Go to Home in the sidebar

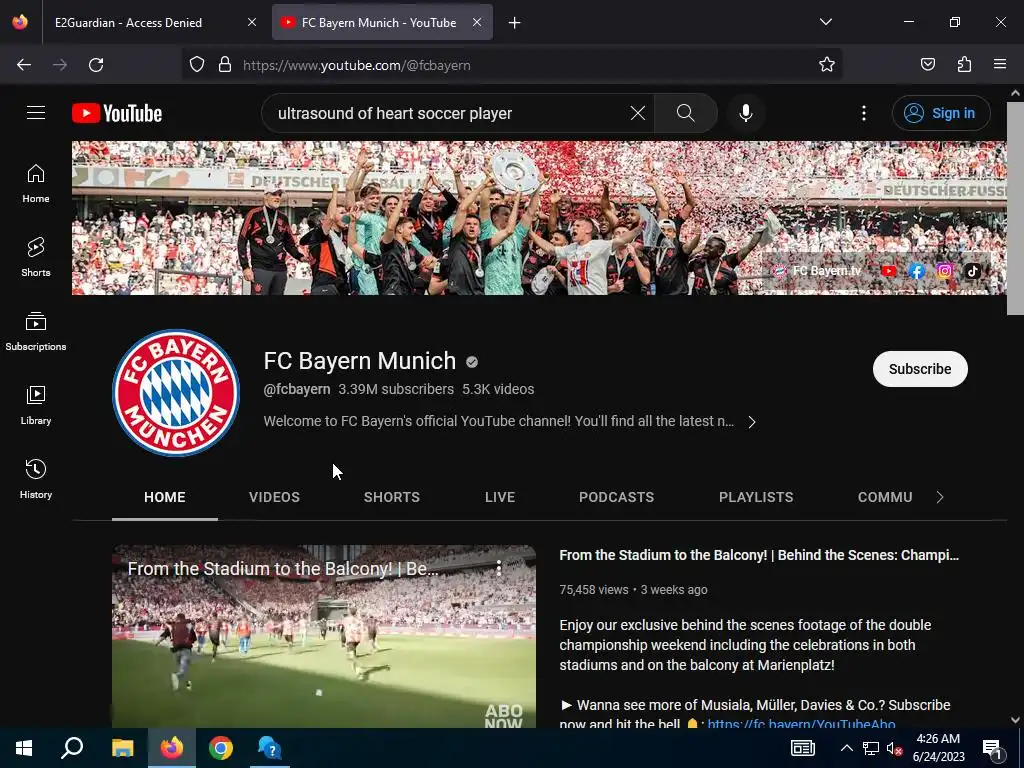click(x=36, y=184)
